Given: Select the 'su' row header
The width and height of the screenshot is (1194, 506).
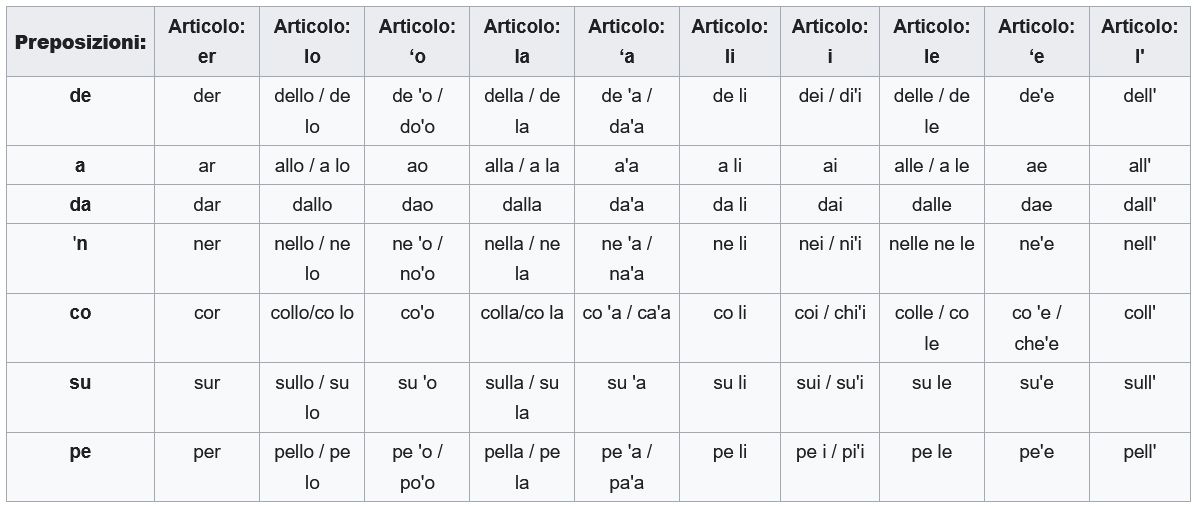Looking at the screenshot, I should [x=80, y=398].
